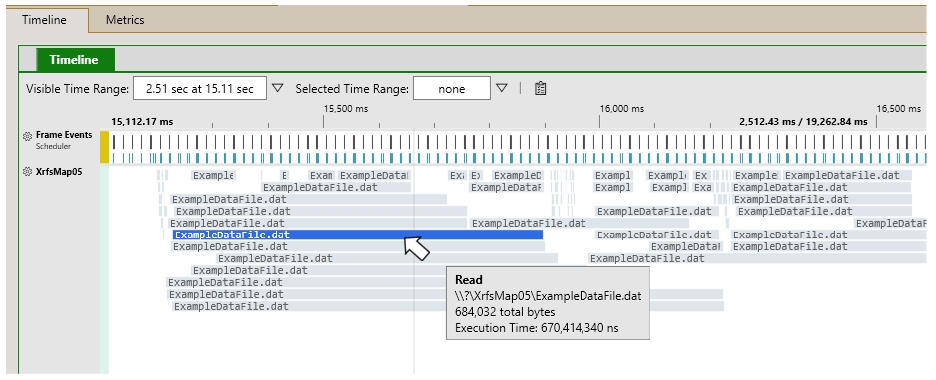This screenshot has width=936, height=380.
Task: Open the Frame Events gear settings
Action: [x=27, y=137]
